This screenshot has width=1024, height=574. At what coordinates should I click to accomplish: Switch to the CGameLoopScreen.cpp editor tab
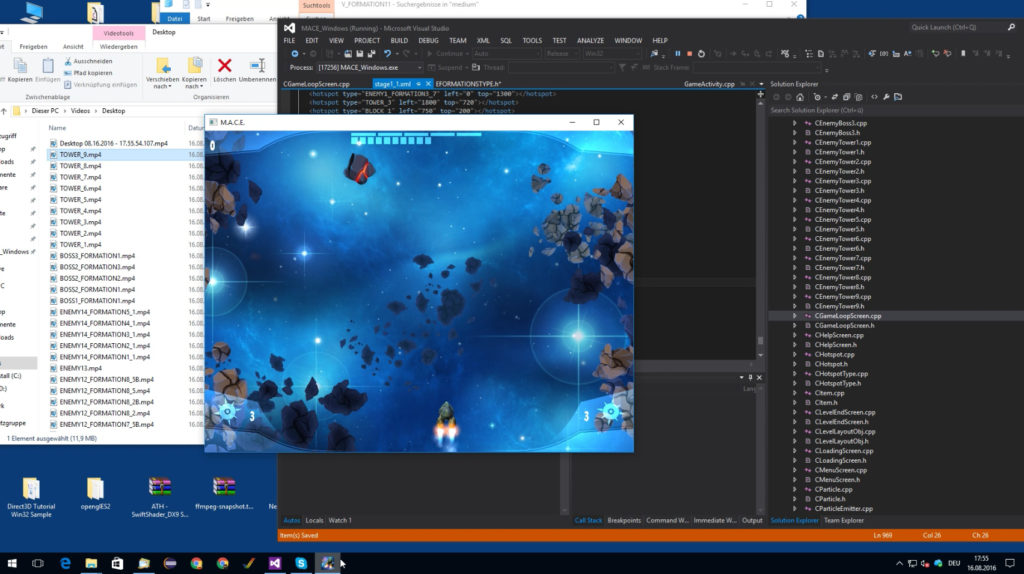pyautogui.click(x=317, y=84)
